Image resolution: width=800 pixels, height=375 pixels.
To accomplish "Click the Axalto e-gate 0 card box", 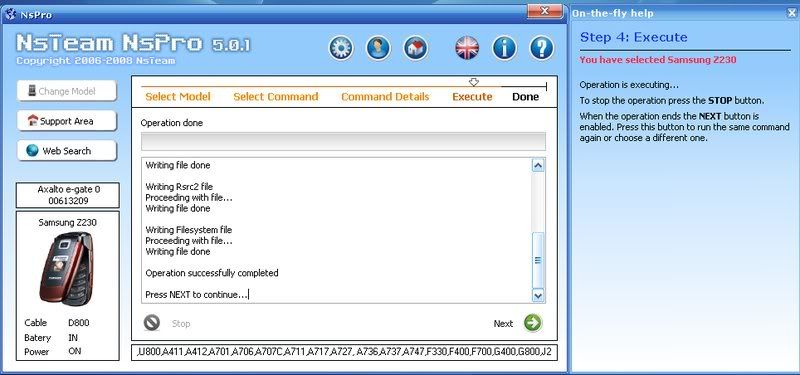I will point(68,195).
